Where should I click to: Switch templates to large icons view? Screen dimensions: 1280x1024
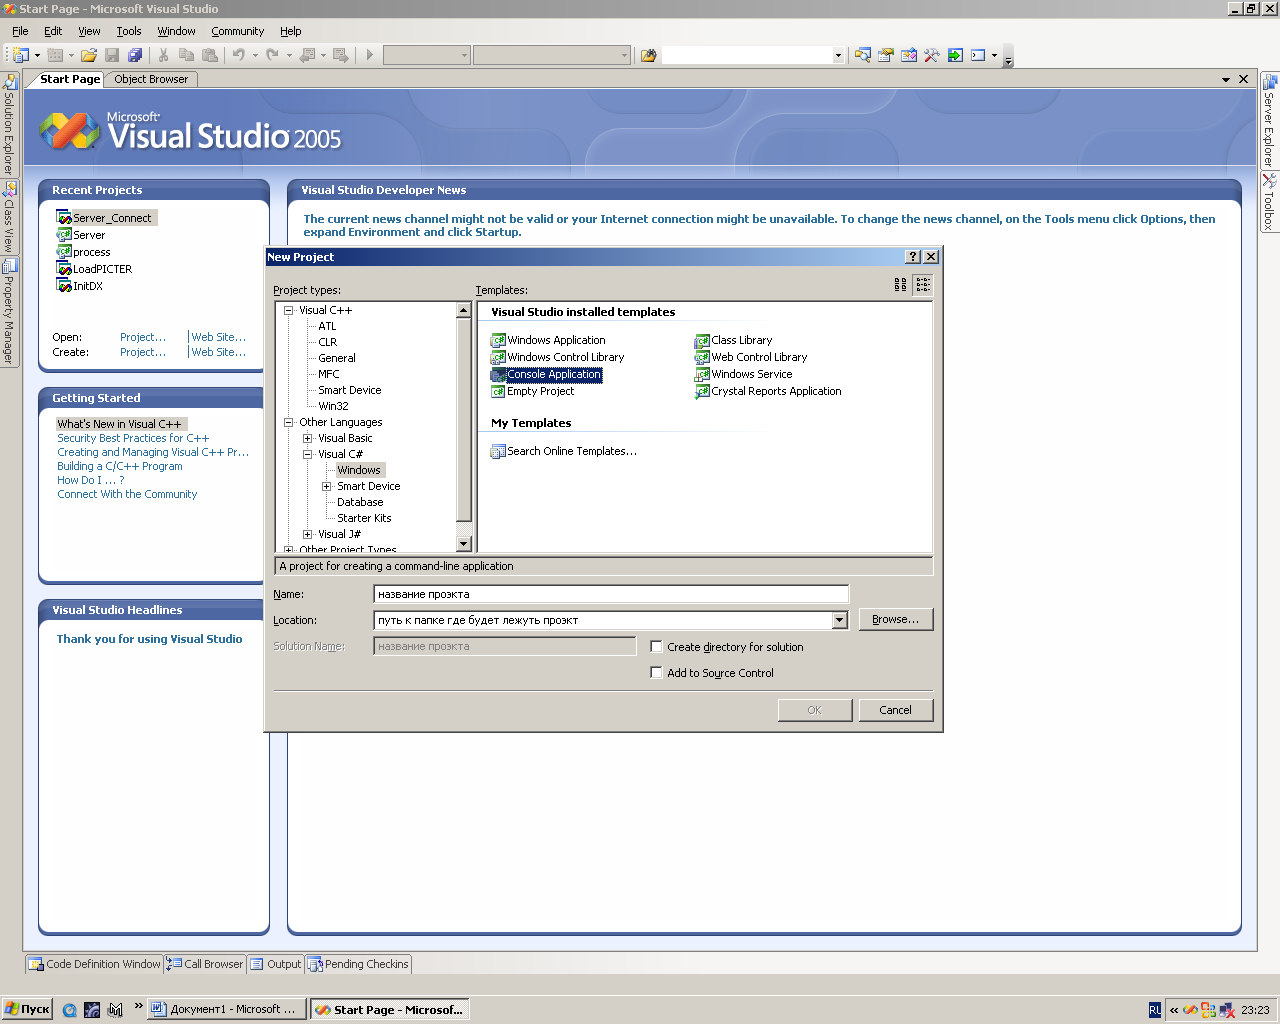coord(900,285)
